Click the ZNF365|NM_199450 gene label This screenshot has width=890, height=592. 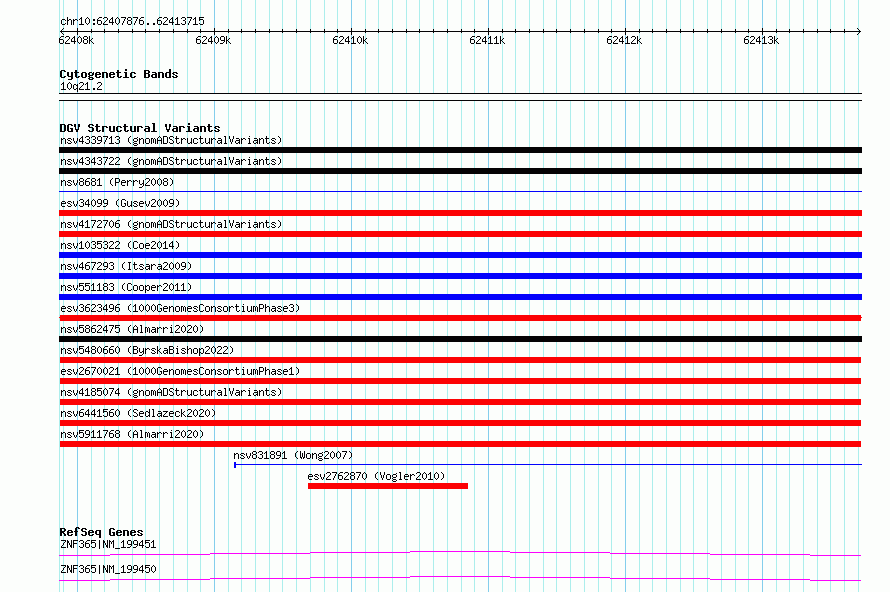pos(108,569)
